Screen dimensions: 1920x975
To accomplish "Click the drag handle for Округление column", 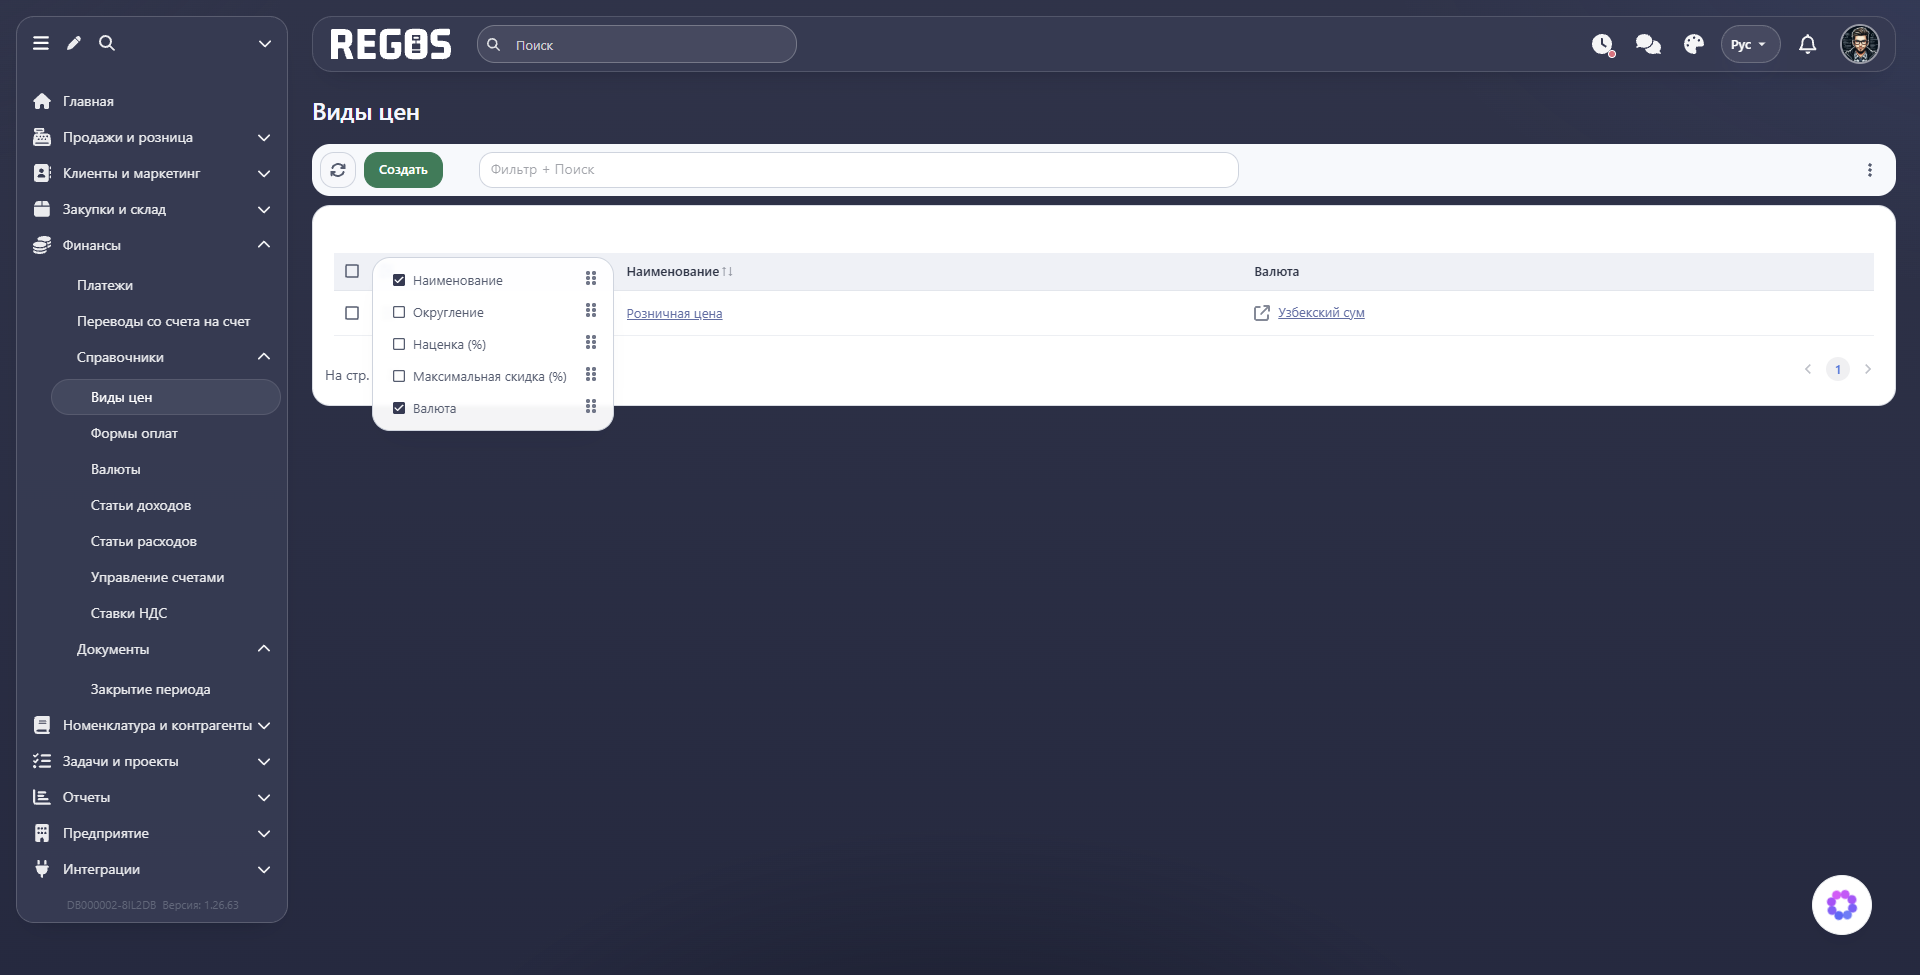I will (x=591, y=311).
